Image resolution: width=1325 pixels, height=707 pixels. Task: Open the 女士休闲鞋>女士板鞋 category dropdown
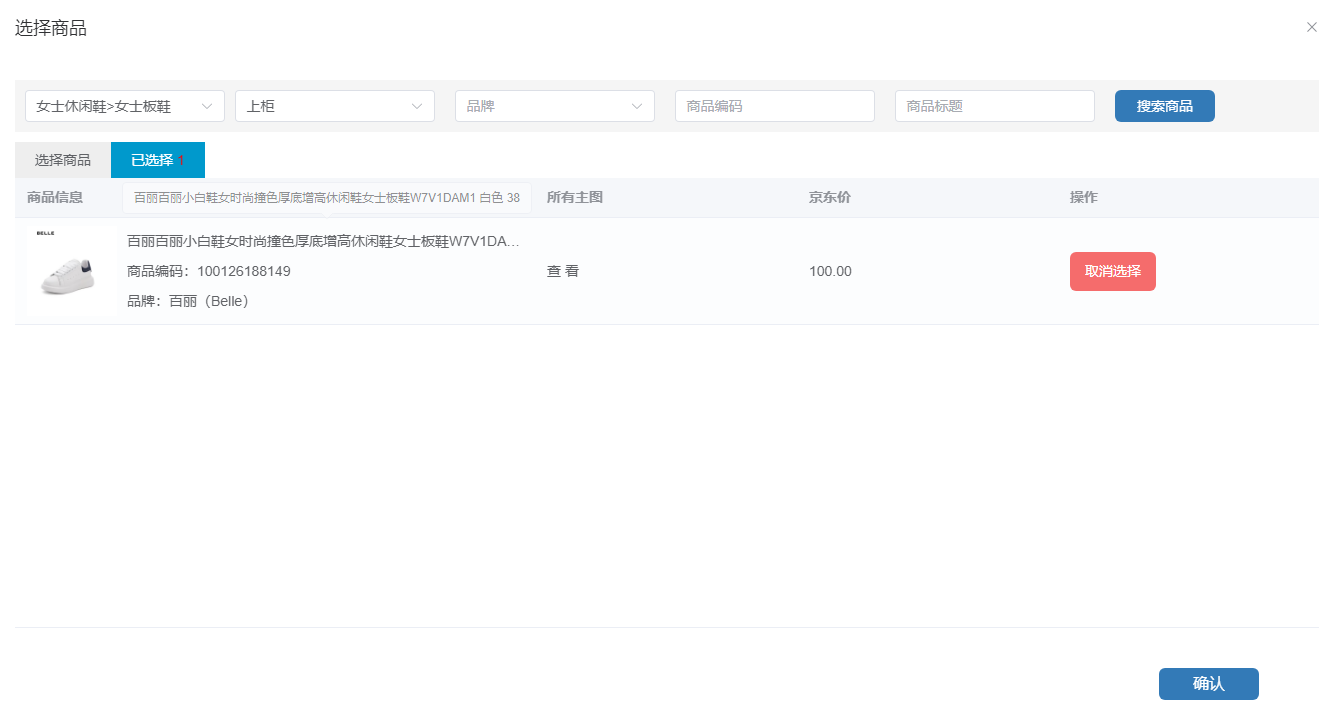(x=124, y=106)
